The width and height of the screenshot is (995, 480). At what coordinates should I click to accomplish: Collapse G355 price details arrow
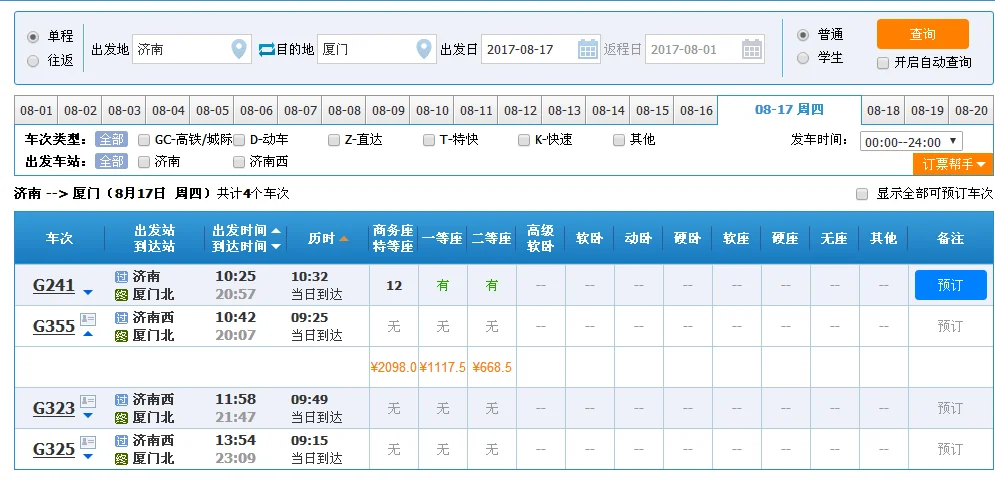point(88,333)
